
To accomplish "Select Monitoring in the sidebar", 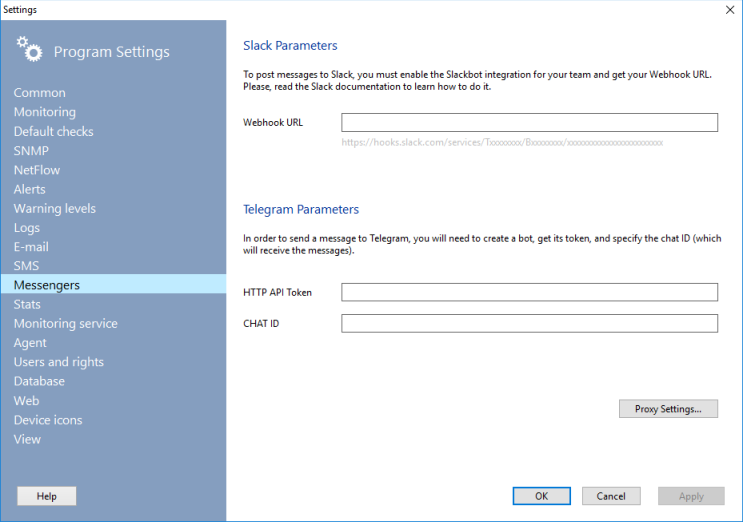I will click(45, 112).
